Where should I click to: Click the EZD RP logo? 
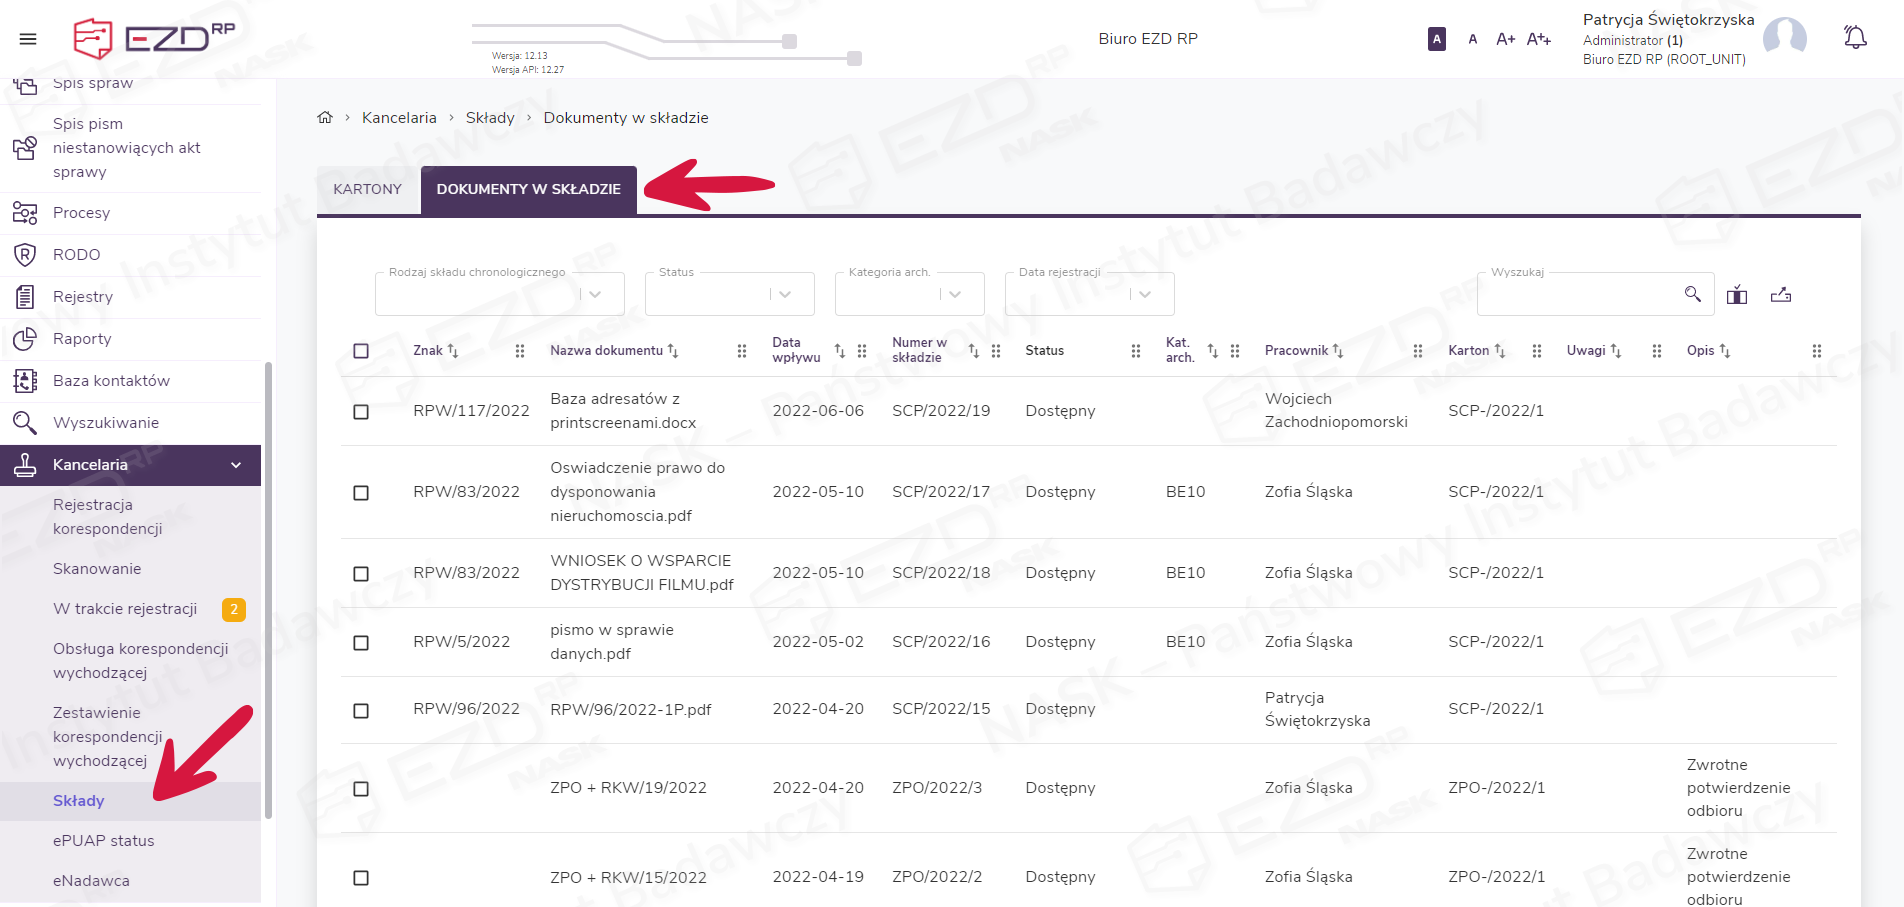155,39
